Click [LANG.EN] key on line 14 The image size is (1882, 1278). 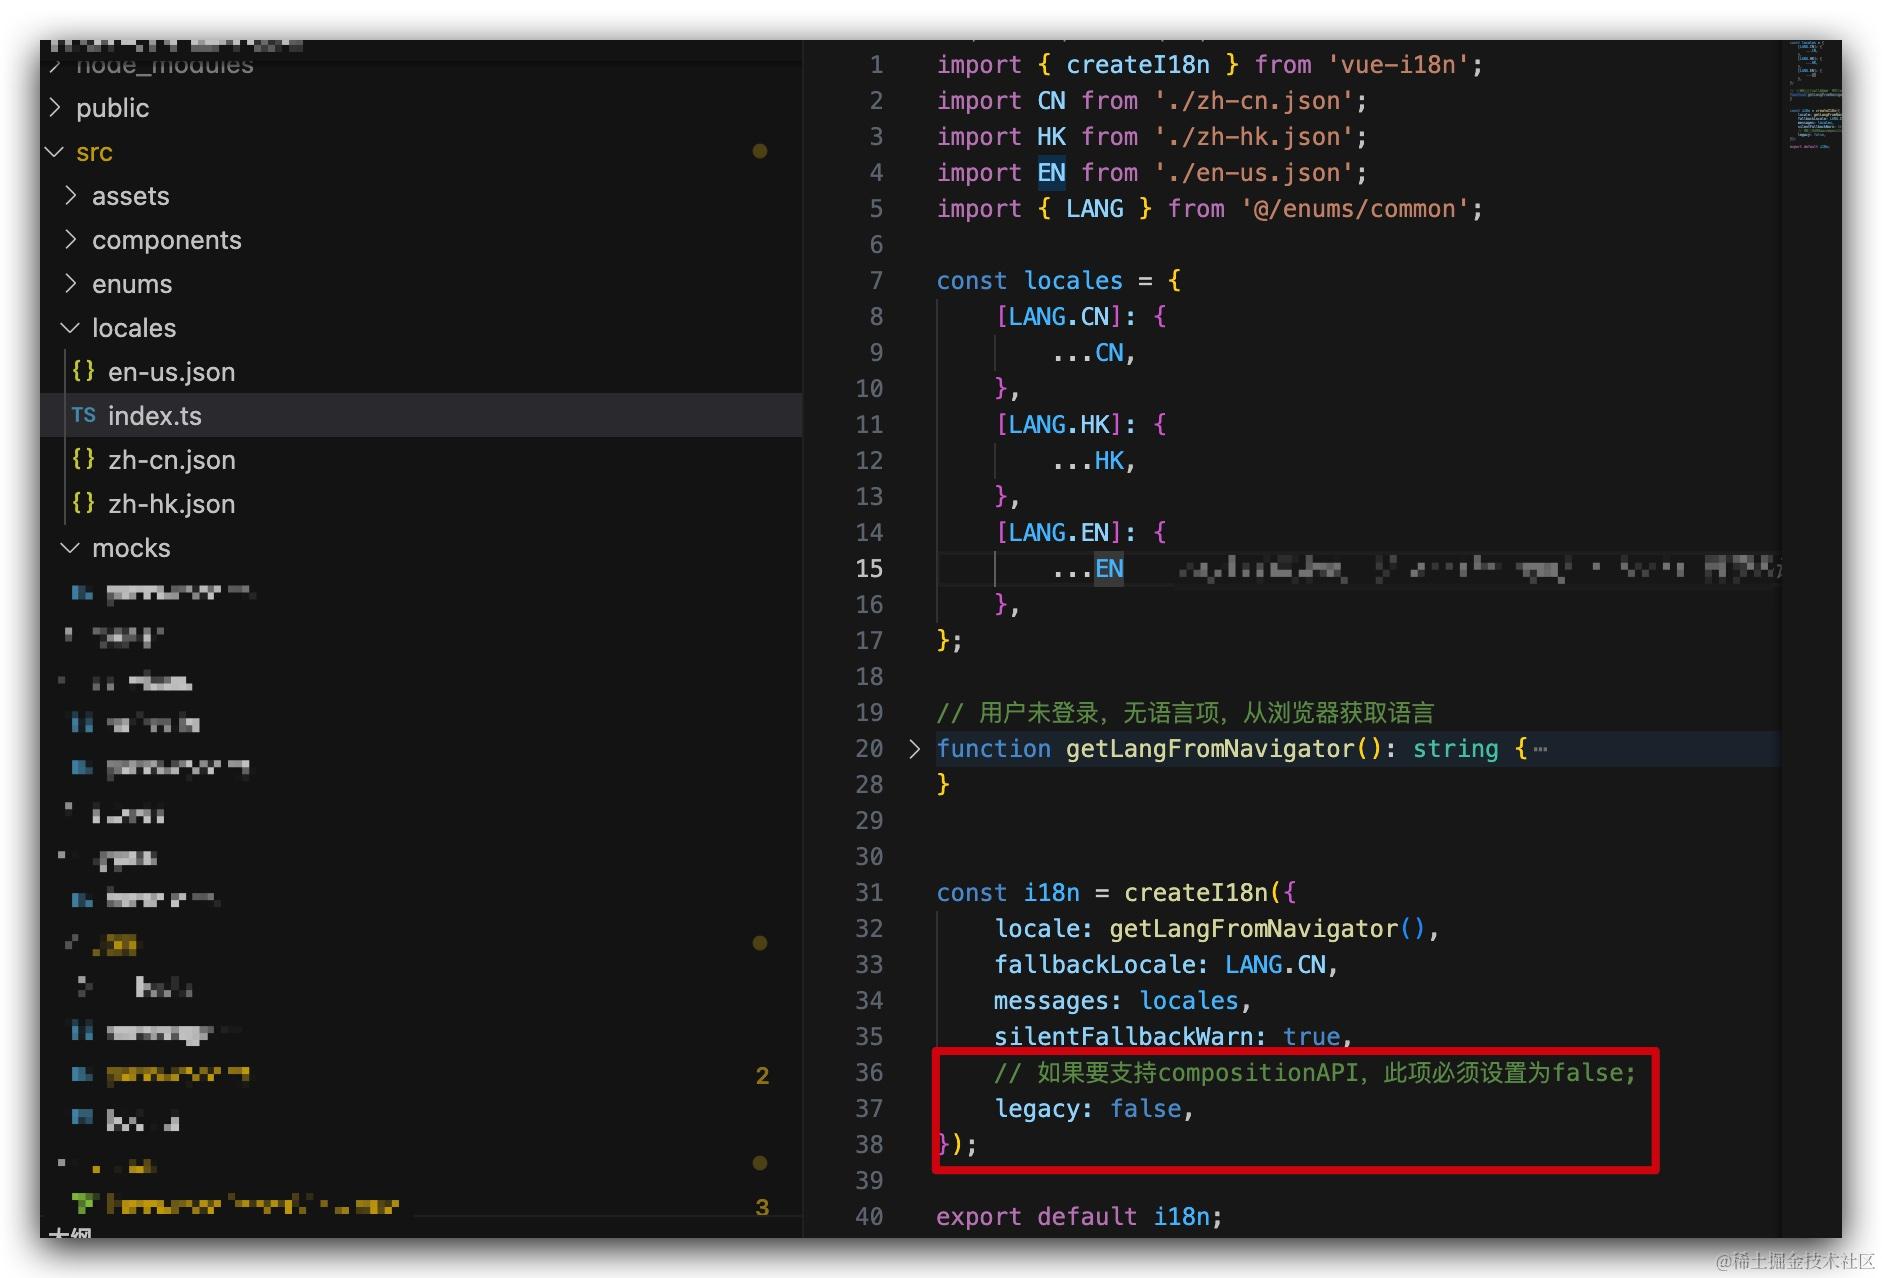[1059, 532]
